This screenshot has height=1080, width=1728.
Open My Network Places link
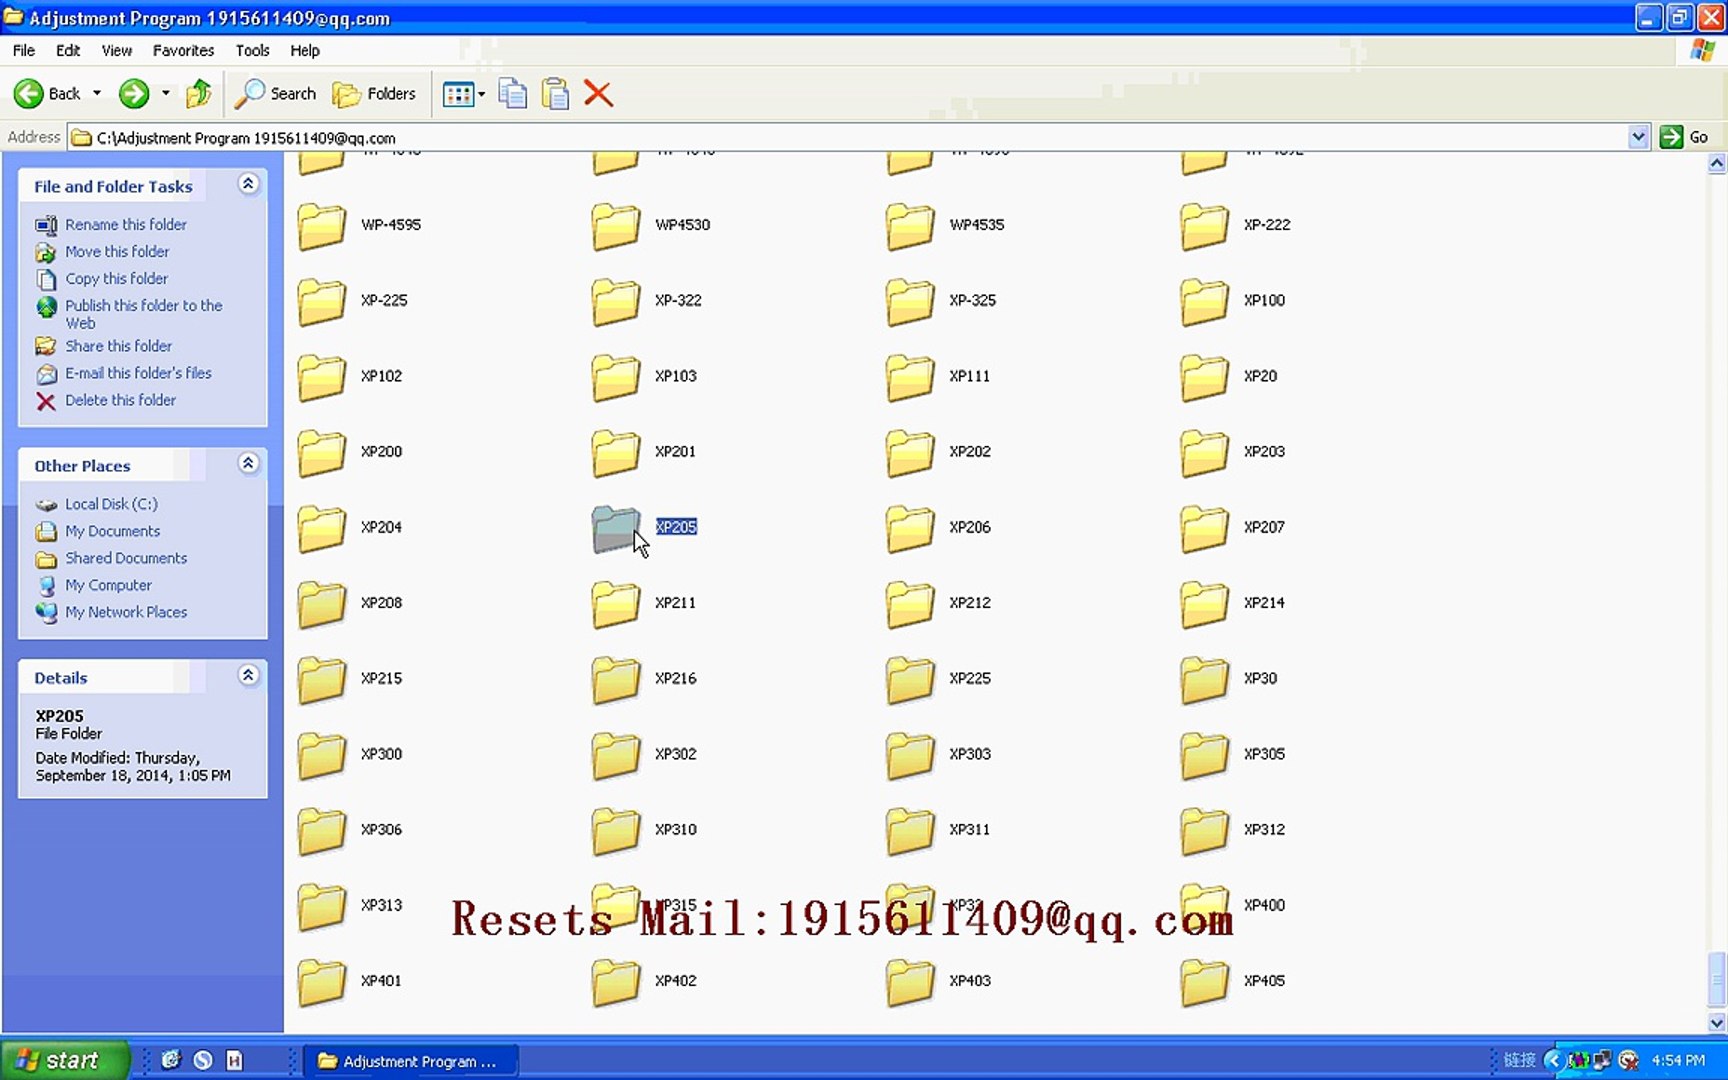point(126,612)
